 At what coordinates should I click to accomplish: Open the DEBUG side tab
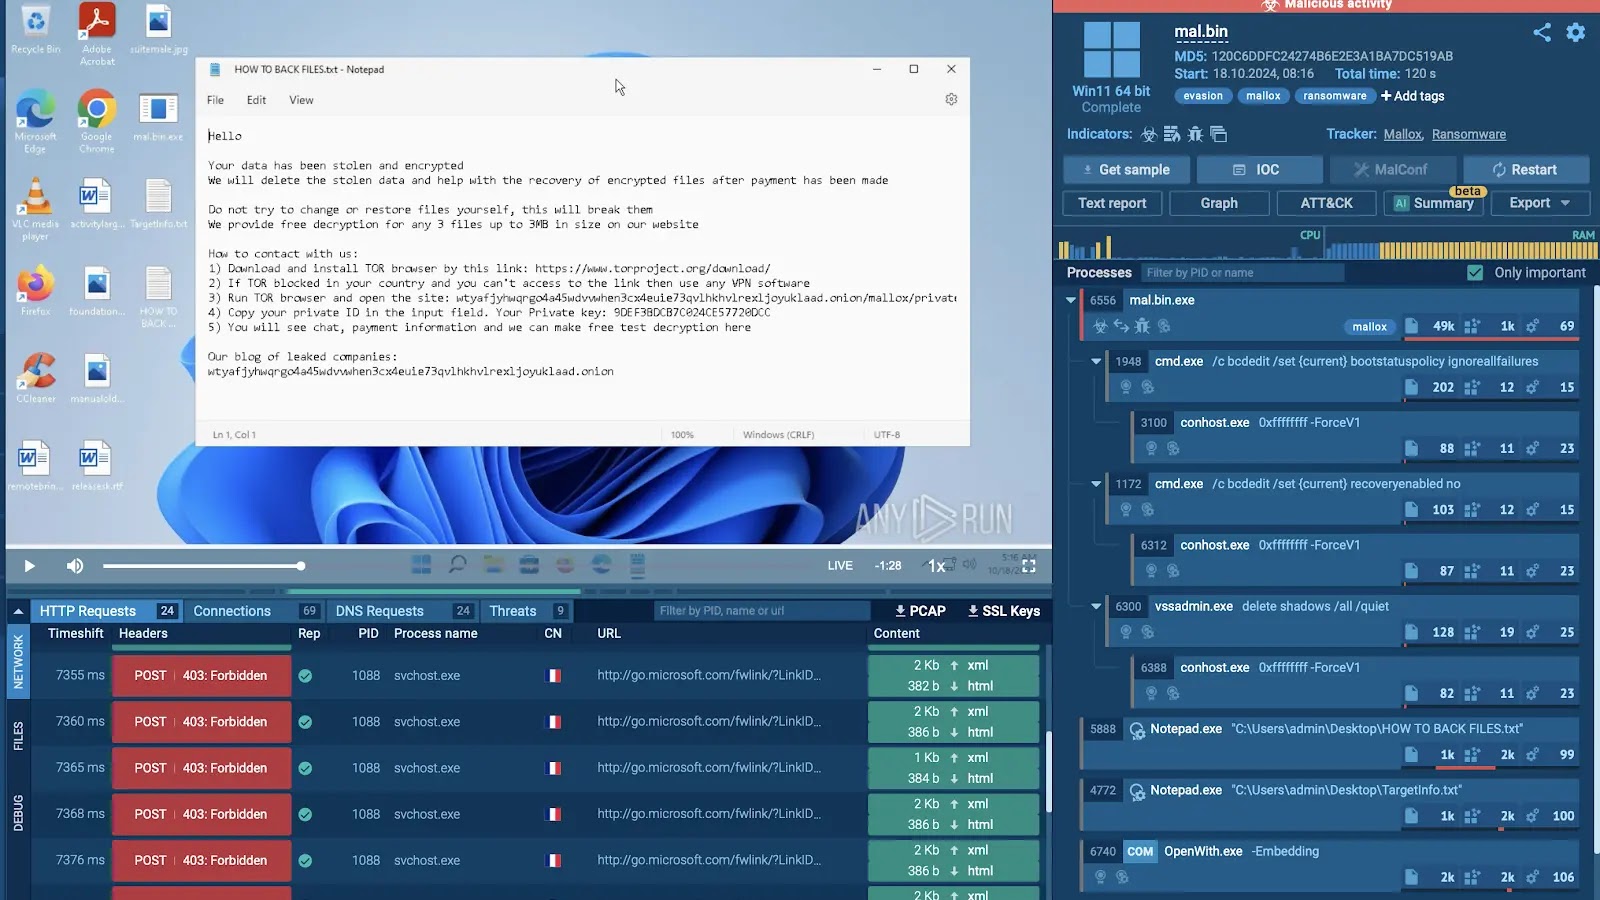click(x=18, y=813)
